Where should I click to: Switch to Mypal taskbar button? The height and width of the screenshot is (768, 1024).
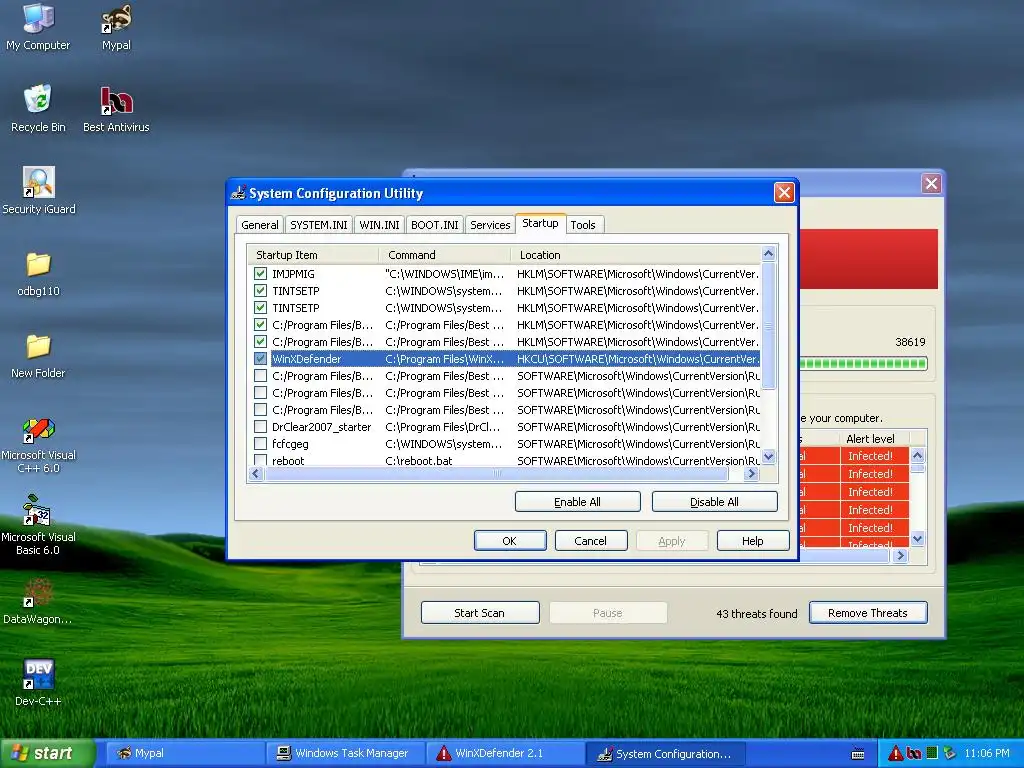coord(184,753)
